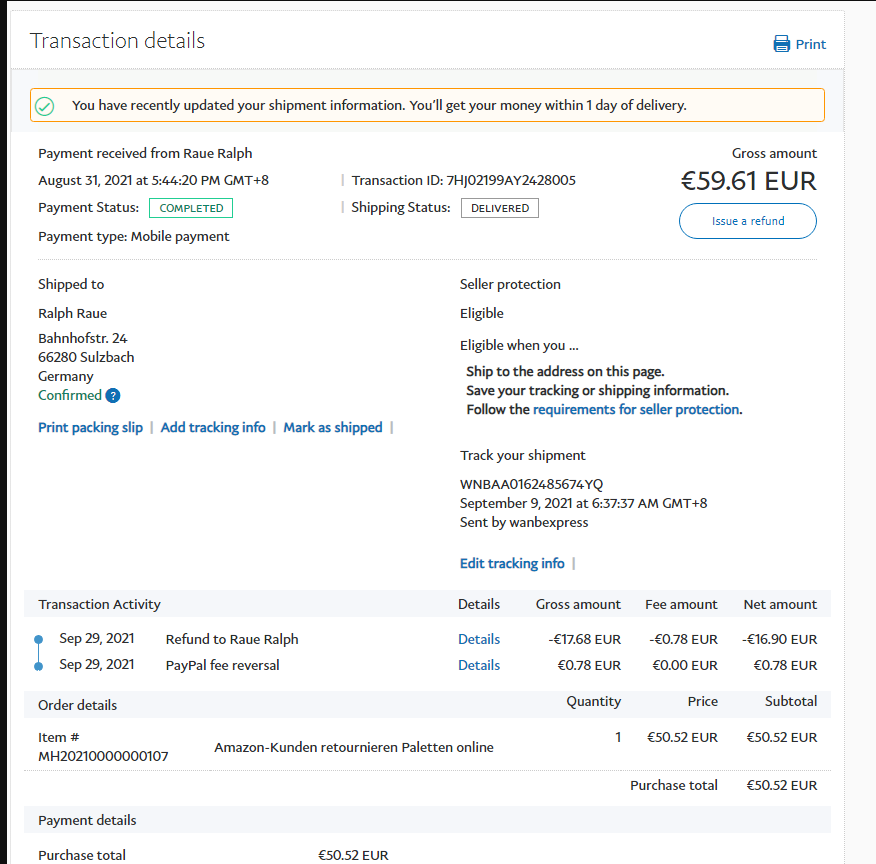The height and width of the screenshot is (864, 876).
Task: Click the COMPLETED payment status badge
Action: (x=191, y=208)
